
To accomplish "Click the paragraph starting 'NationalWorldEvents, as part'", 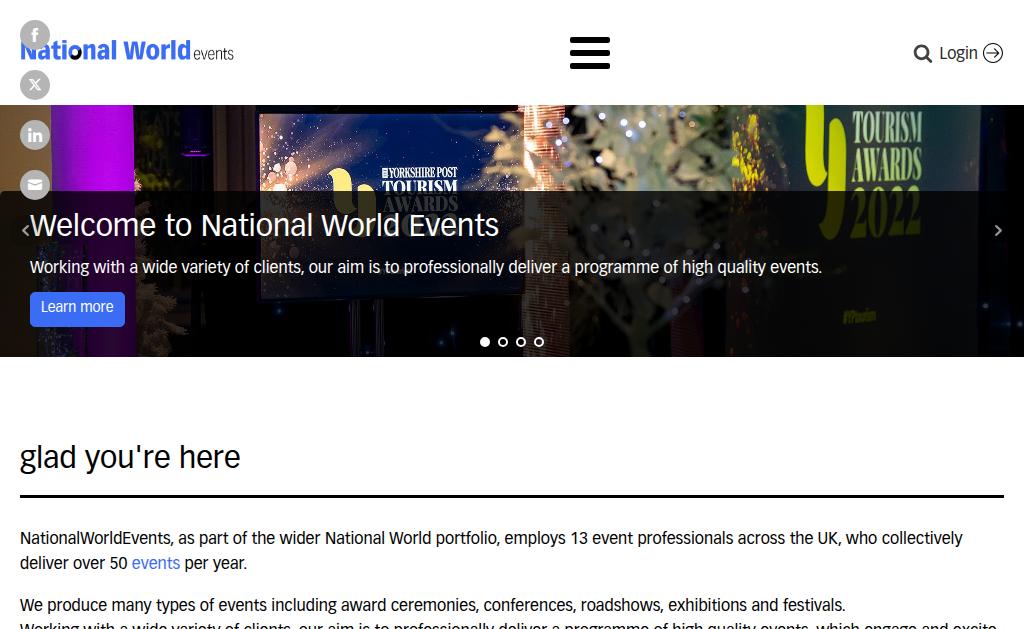I will point(491,551).
